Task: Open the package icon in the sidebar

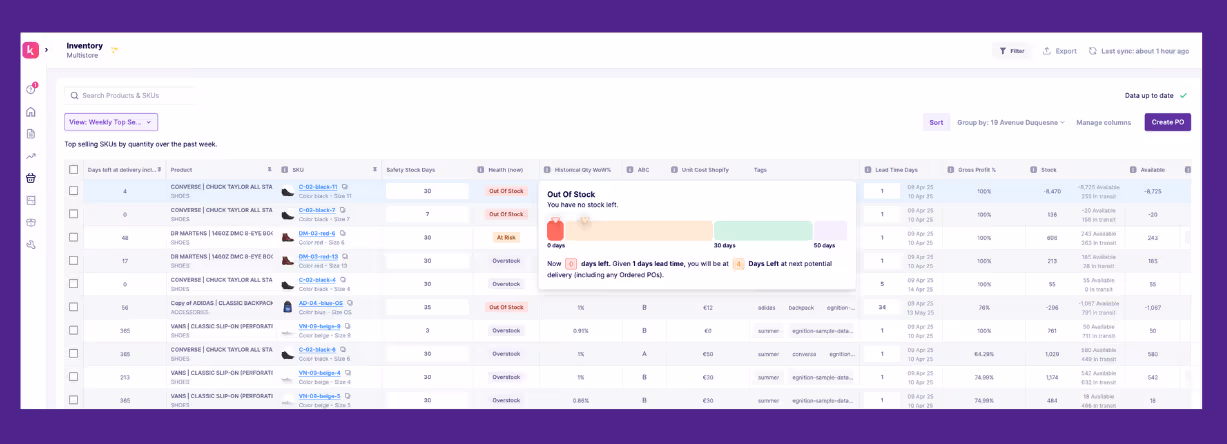Action: pos(31,222)
